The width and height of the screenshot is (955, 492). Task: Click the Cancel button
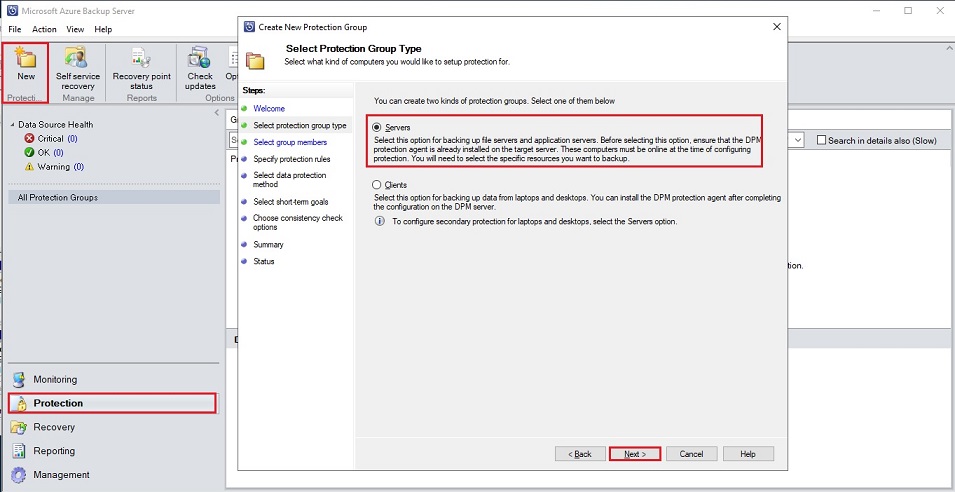(691, 454)
